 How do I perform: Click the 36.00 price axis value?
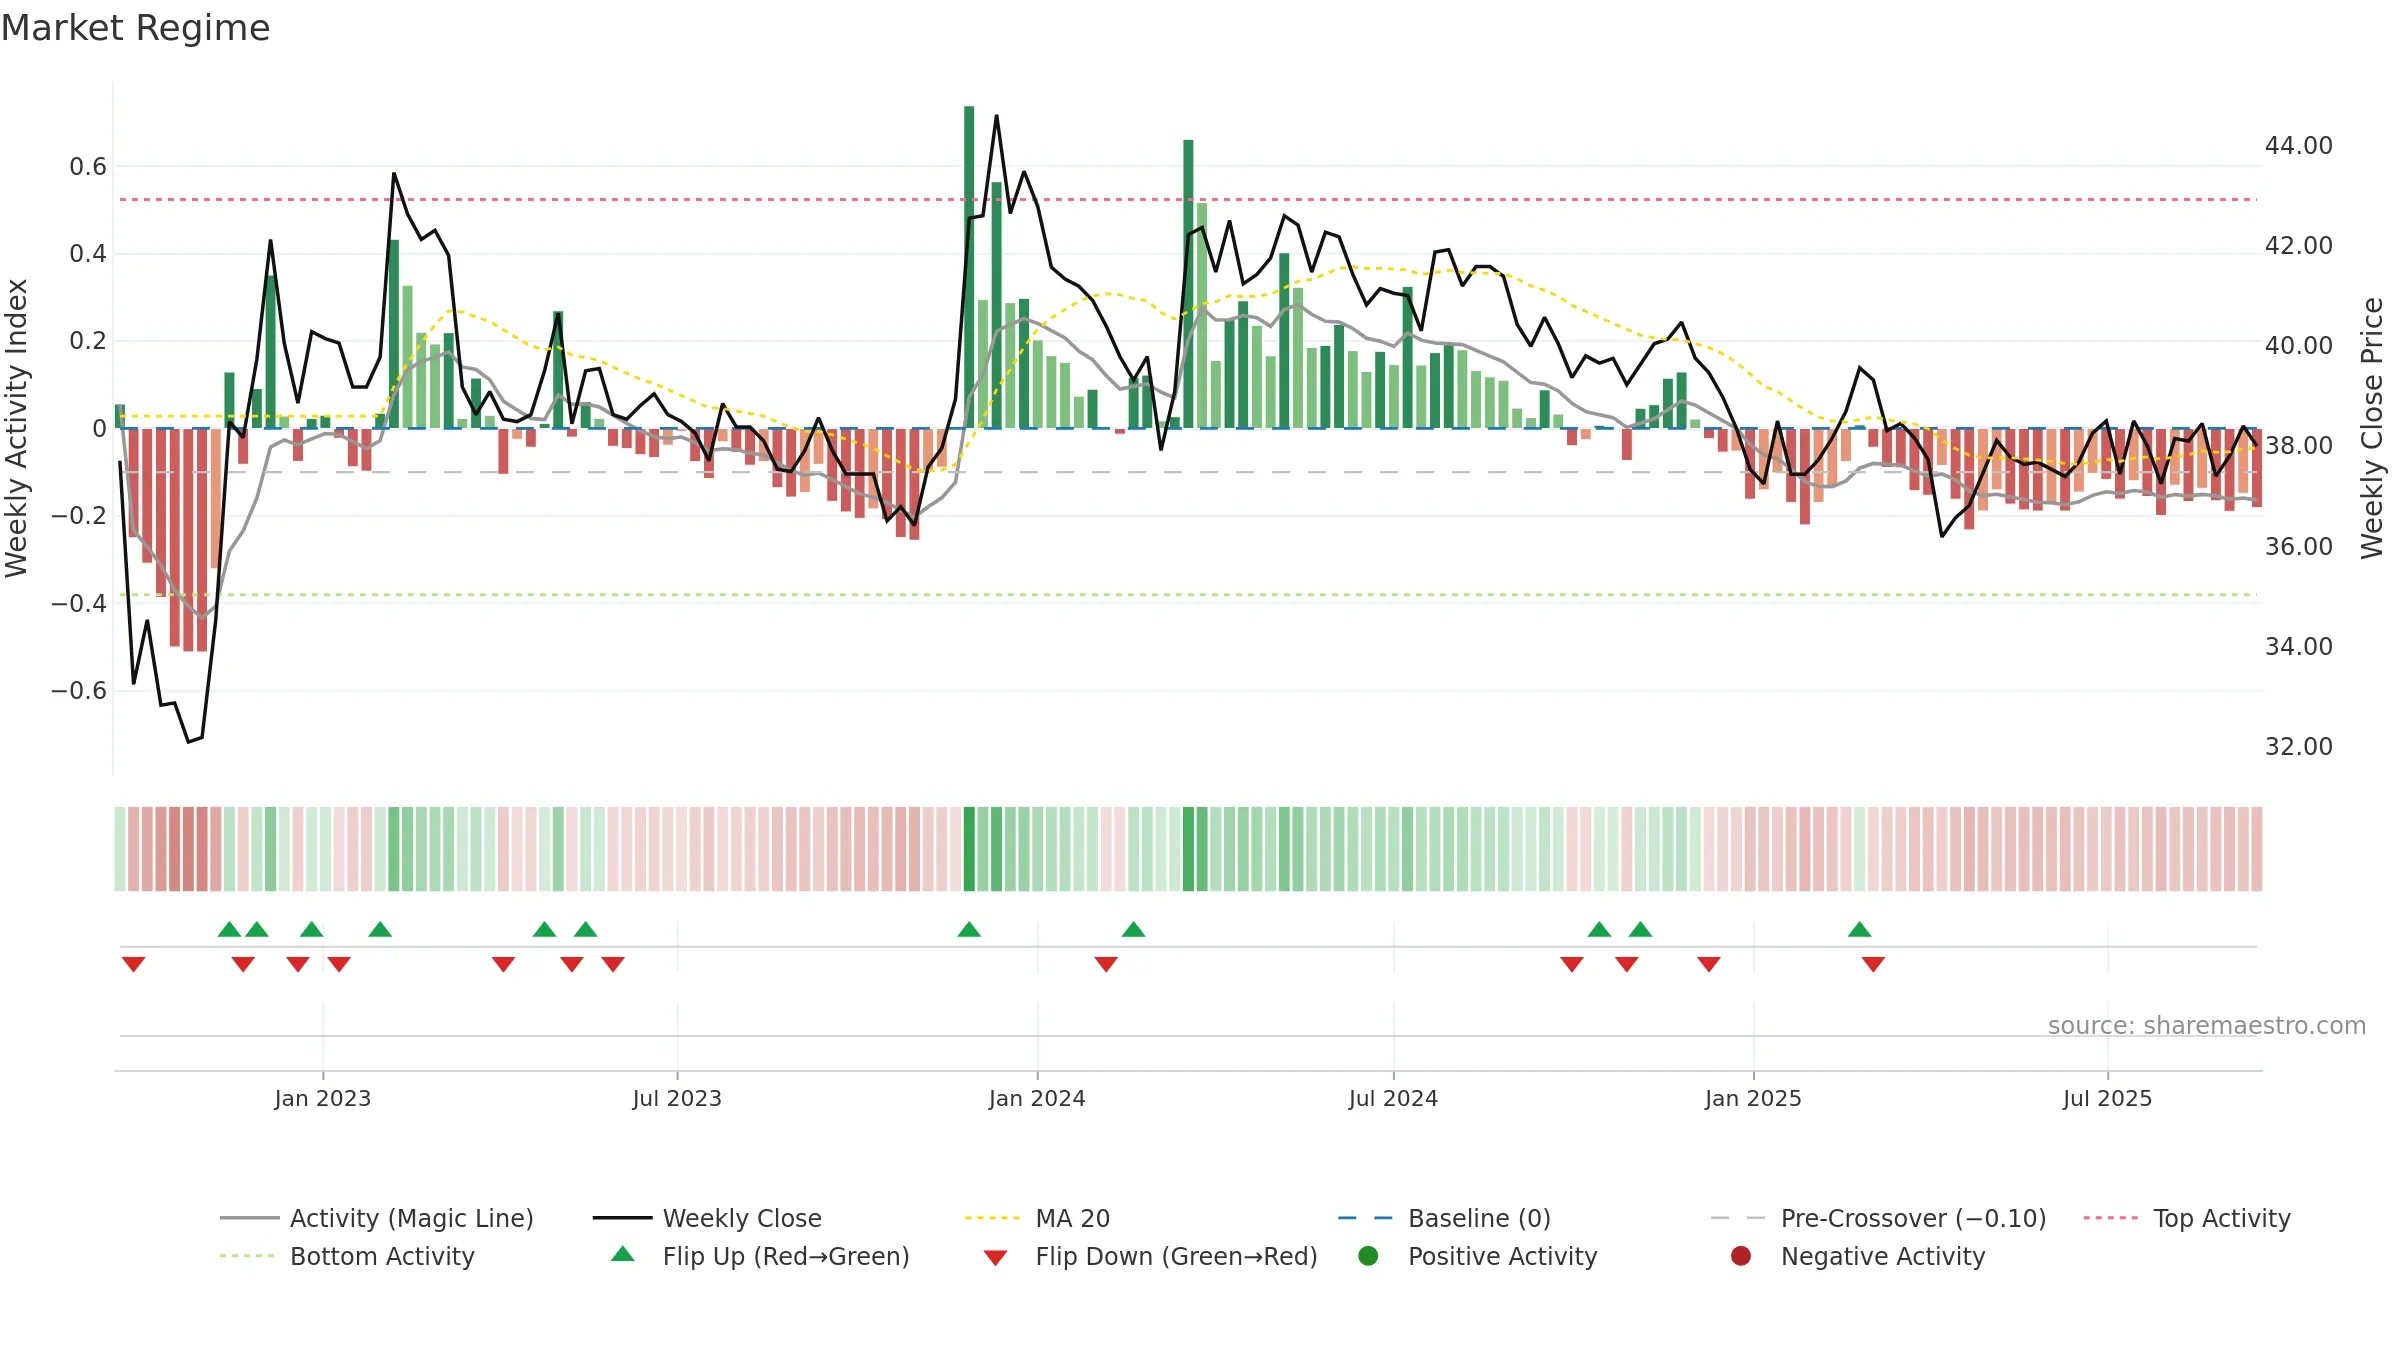[2298, 546]
